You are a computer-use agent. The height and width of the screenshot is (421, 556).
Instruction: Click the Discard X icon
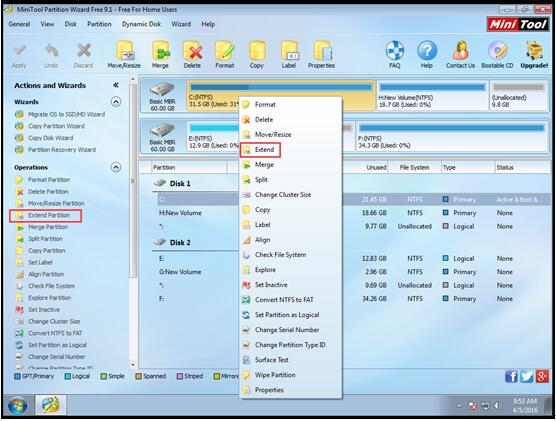[x=83, y=56]
